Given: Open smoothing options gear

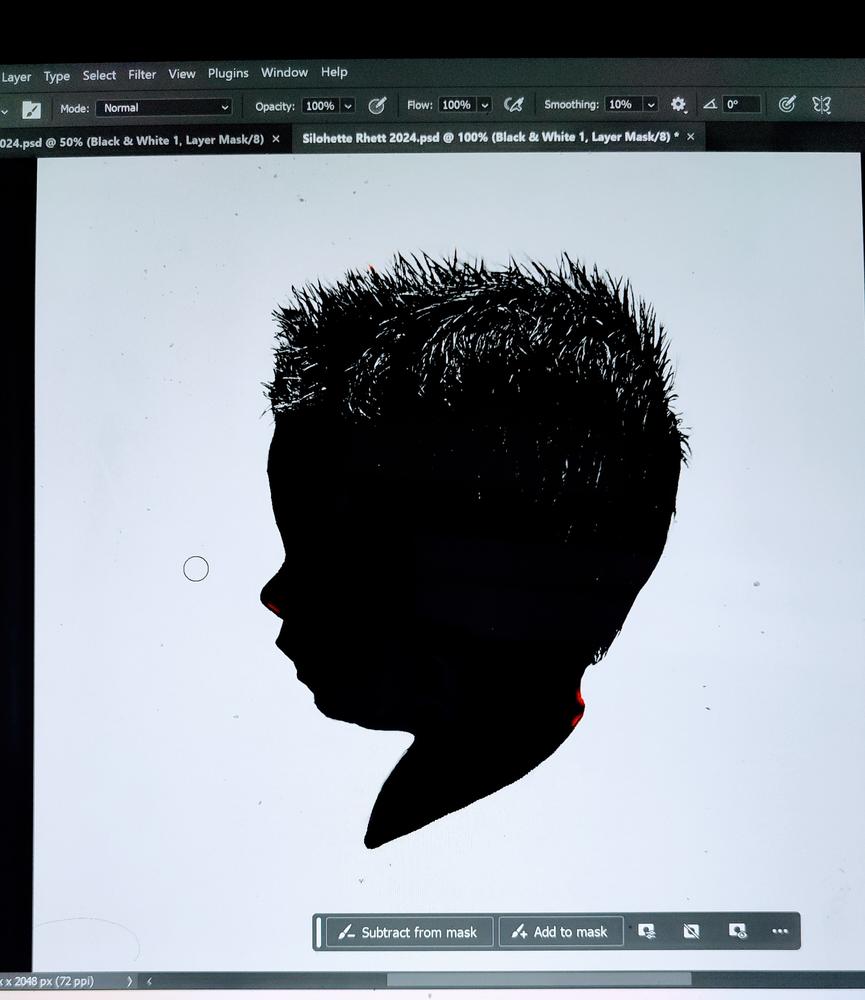Looking at the screenshot, I should [678, 104].
